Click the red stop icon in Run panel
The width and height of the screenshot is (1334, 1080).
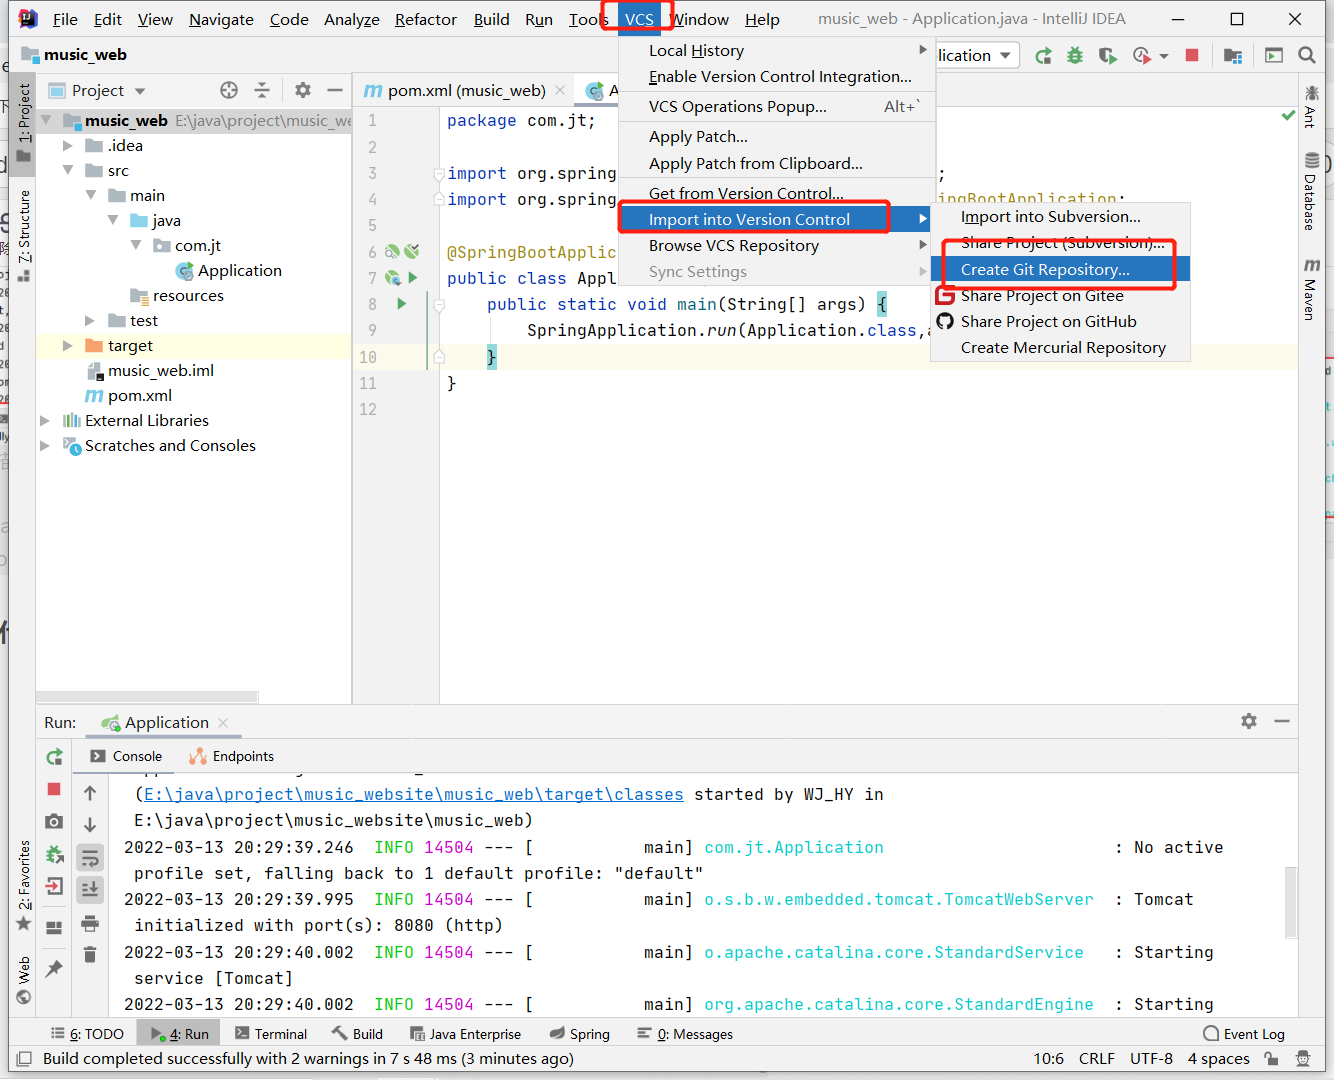click(54, 789)
